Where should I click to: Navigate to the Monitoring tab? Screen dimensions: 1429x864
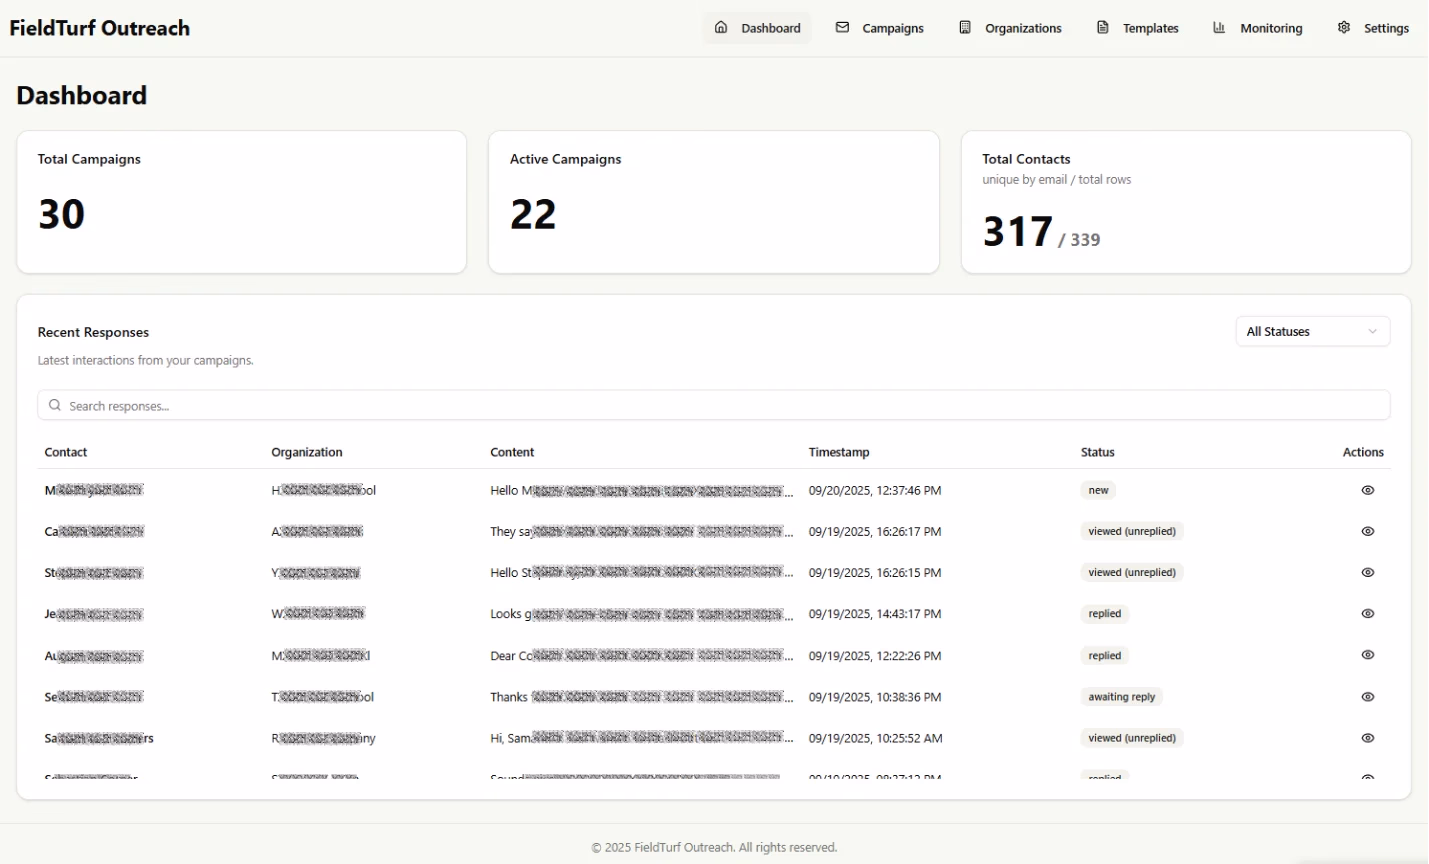pyautogui.click(x=1258, y=28)
